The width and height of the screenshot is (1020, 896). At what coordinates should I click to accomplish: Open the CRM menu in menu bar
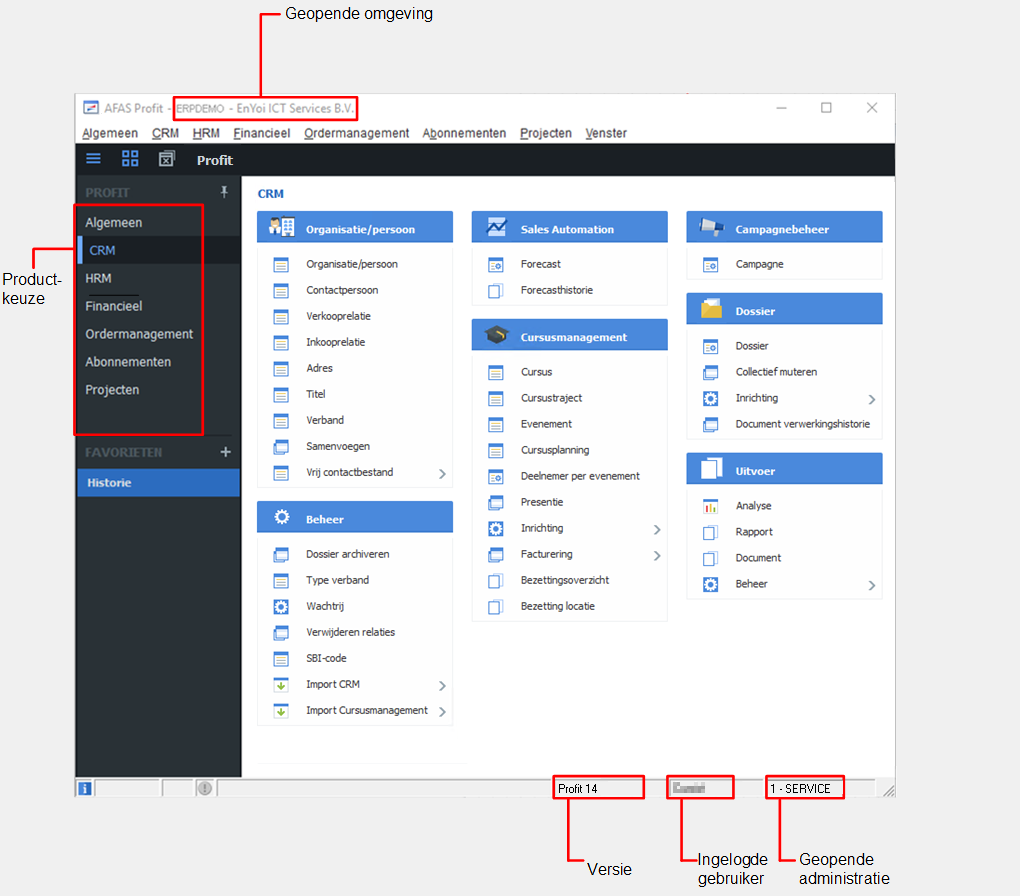coord(165,133)
